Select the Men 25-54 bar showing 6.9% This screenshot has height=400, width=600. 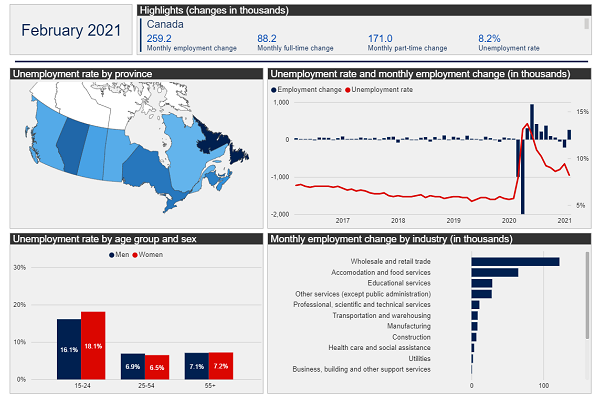pos(133,366)
